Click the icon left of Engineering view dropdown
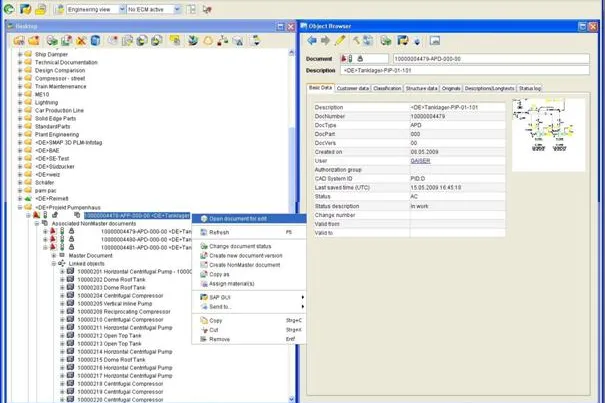Screen dimensions: 605x403 tap(59, 9)
